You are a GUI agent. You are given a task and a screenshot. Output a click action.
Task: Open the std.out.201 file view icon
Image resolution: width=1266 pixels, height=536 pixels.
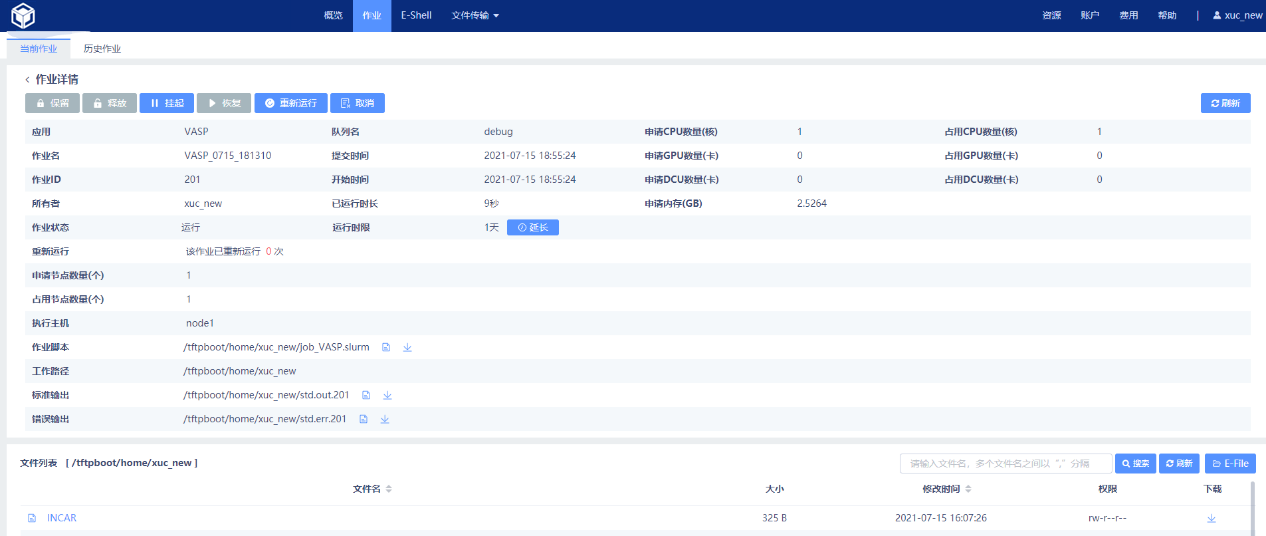pyautogui.click(x=366, y=395)
